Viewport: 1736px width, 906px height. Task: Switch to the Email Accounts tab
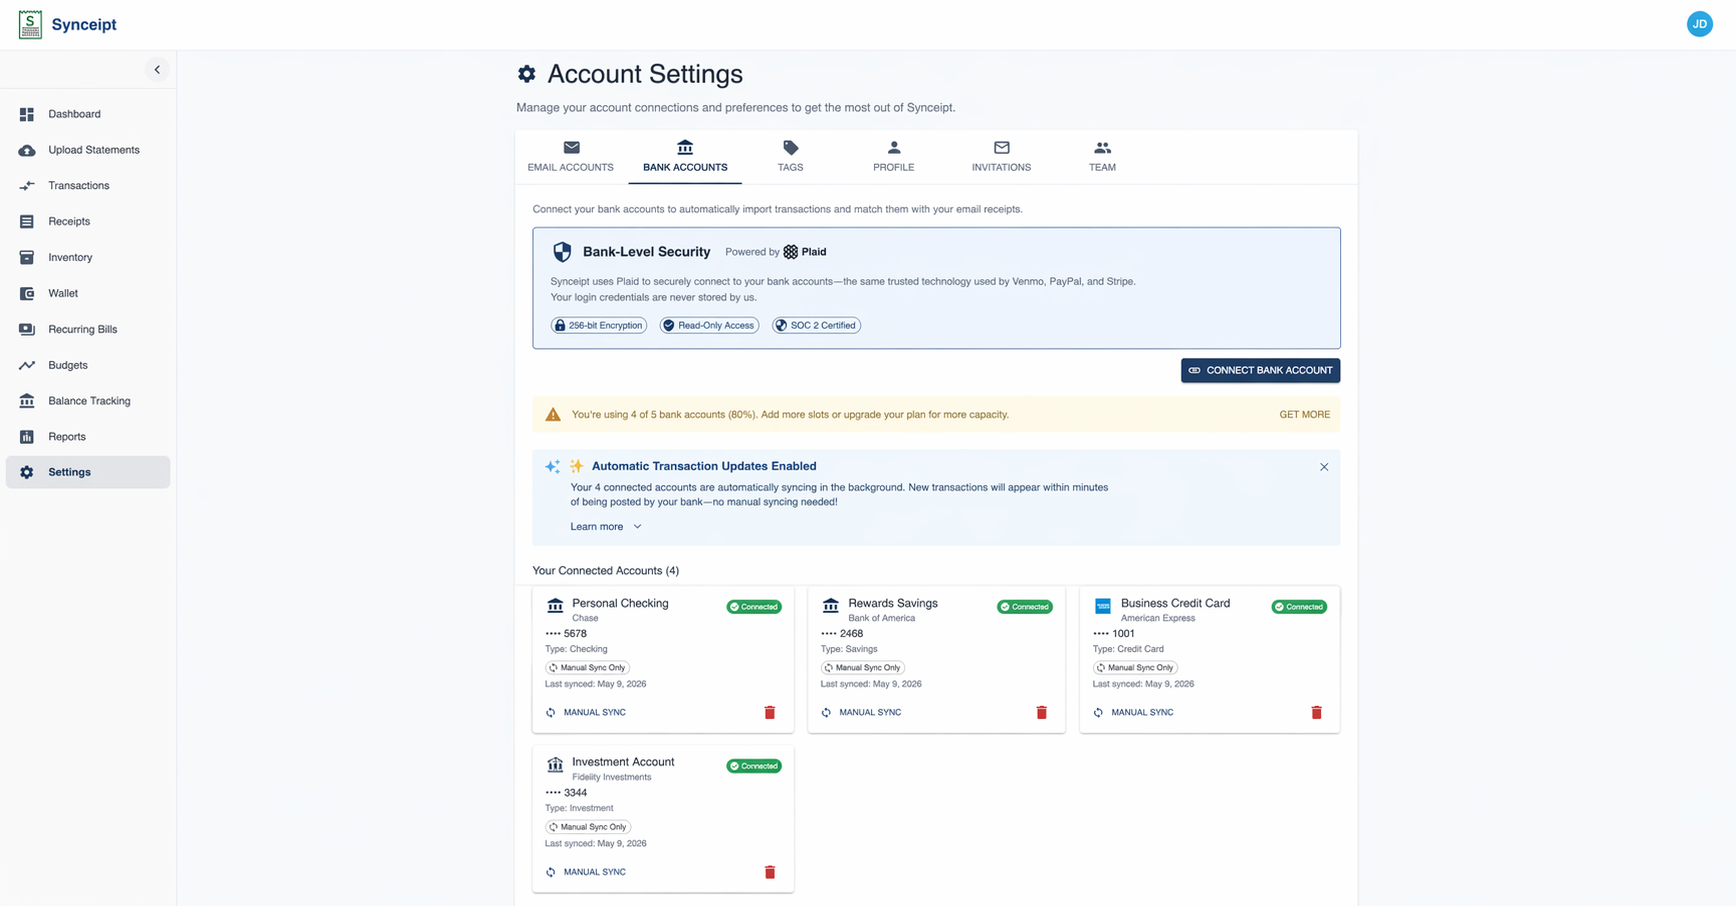click(x=570, y=157)
